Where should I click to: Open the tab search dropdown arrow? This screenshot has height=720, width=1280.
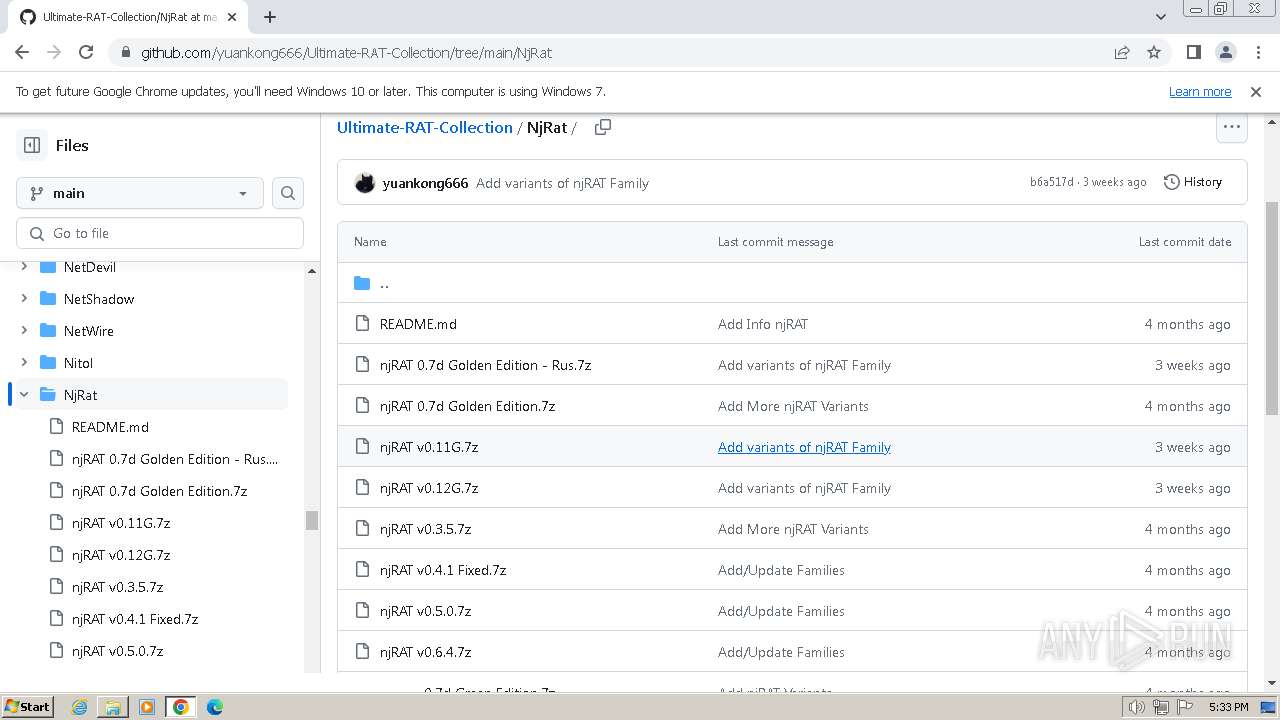pos(1161,17)
